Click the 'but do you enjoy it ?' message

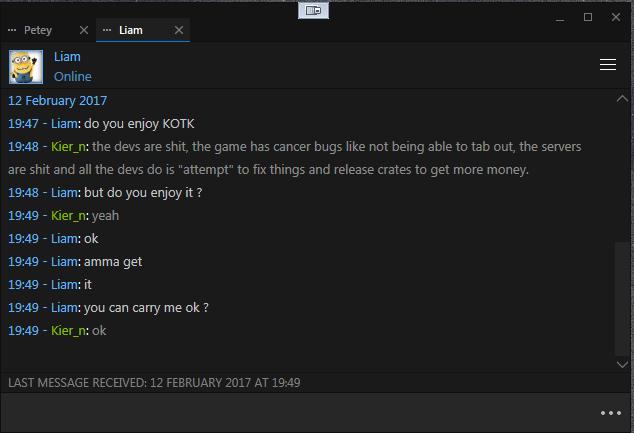143,192
